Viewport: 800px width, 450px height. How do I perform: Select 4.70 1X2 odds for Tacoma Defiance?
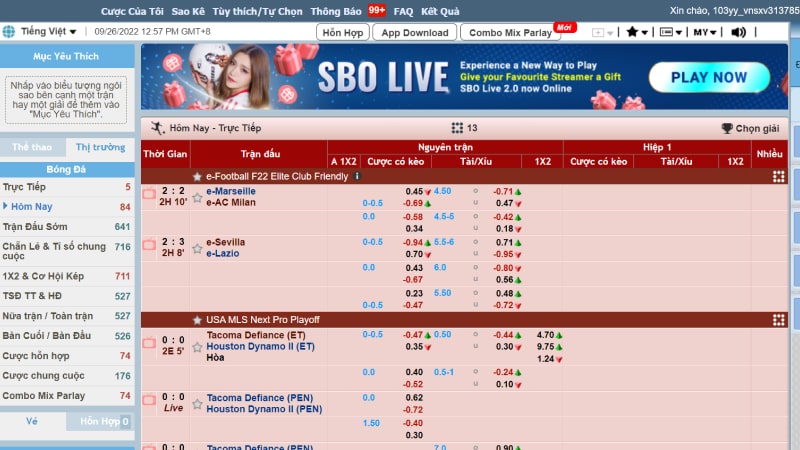(545, 335)
